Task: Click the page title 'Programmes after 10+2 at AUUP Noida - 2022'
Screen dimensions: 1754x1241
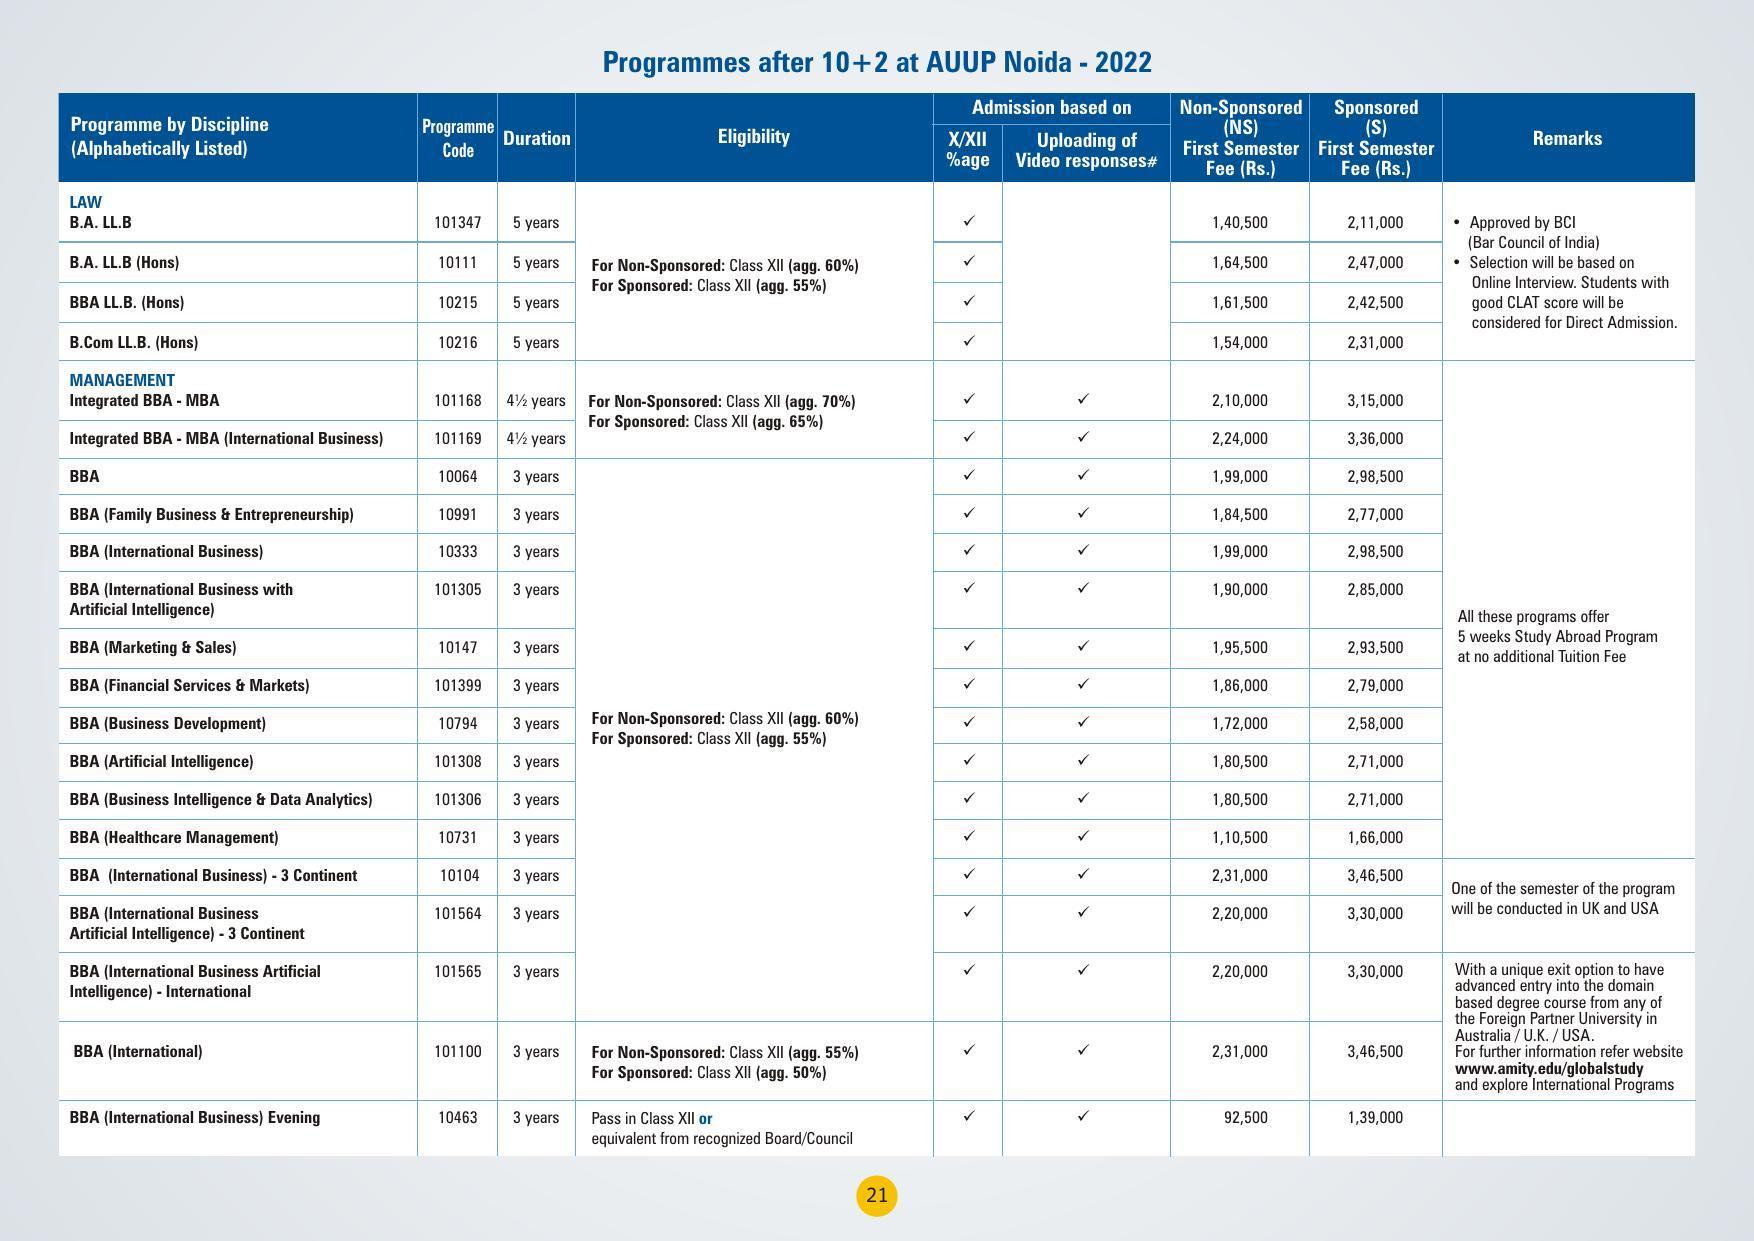Action: tap(877, 62)
